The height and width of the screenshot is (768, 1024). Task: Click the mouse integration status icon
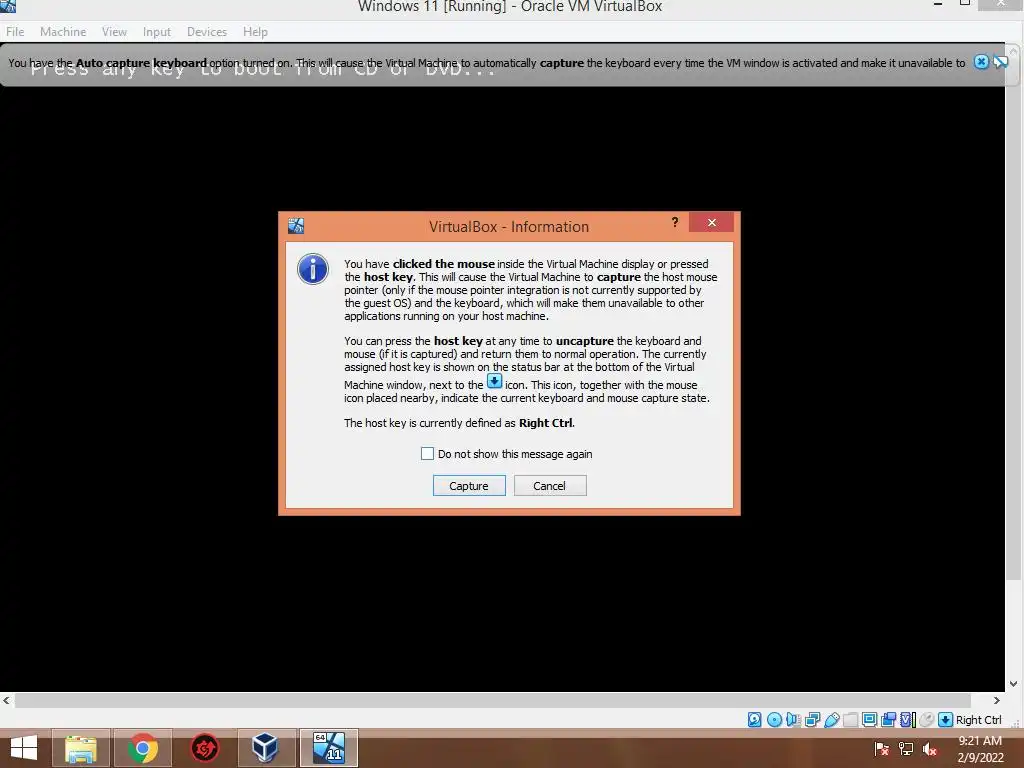pyautogui.click(x=926, y=720)
